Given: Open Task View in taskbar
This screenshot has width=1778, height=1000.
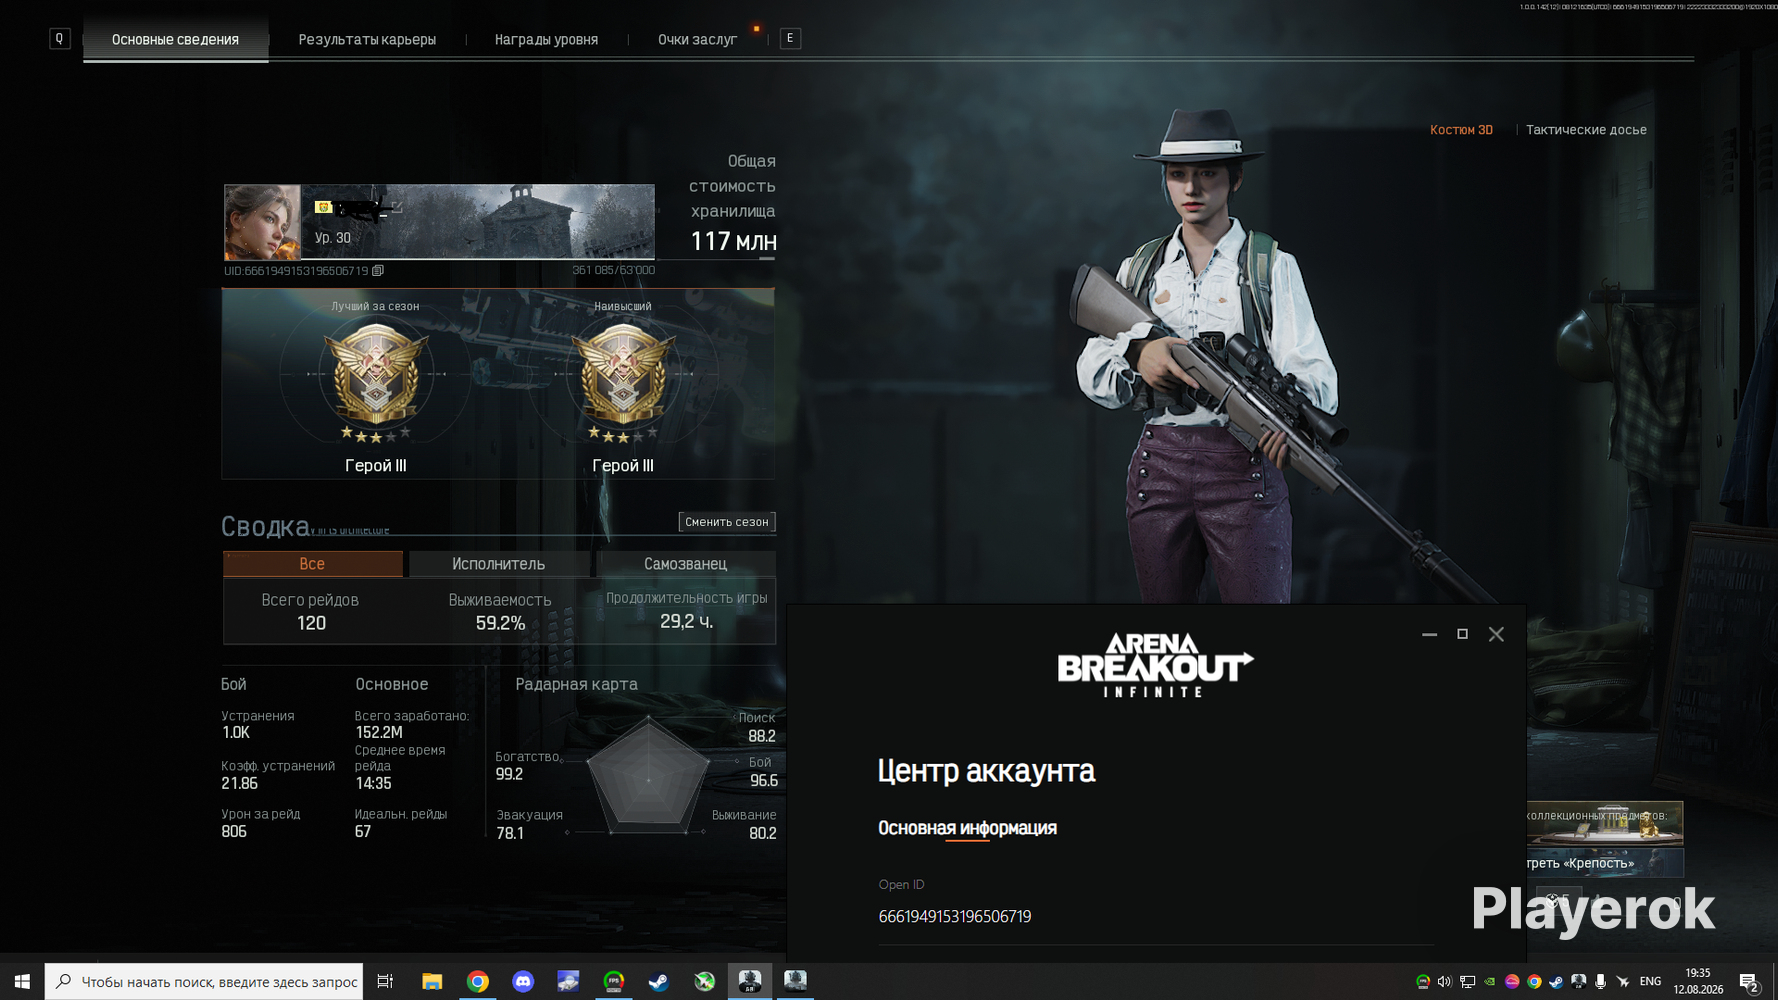Looking at the screenshot, I should (385, 982).
